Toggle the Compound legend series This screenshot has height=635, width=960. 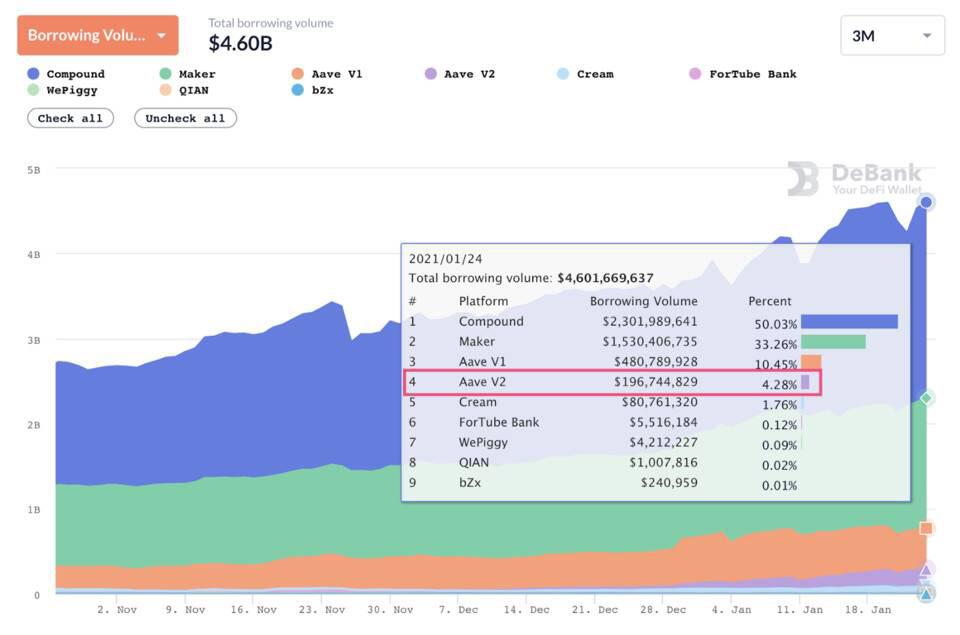click(x=66, y=74)
